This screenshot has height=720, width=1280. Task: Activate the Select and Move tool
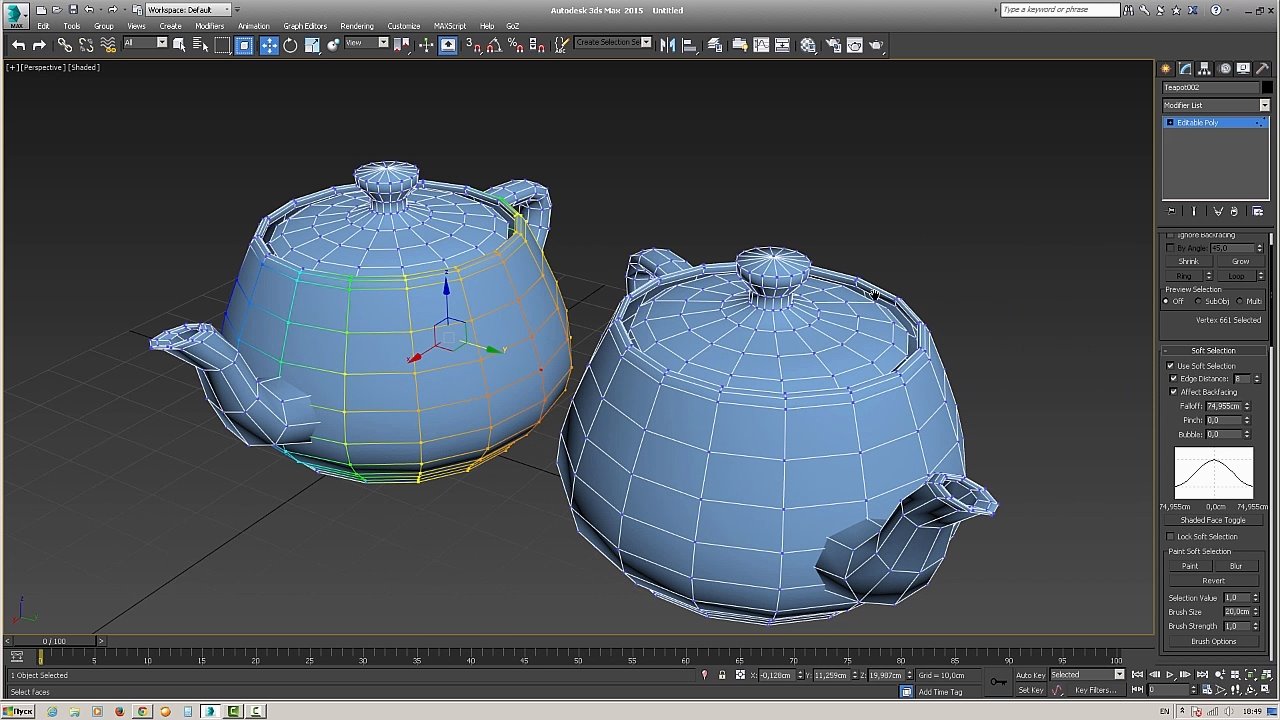click(x=269, y=45)
